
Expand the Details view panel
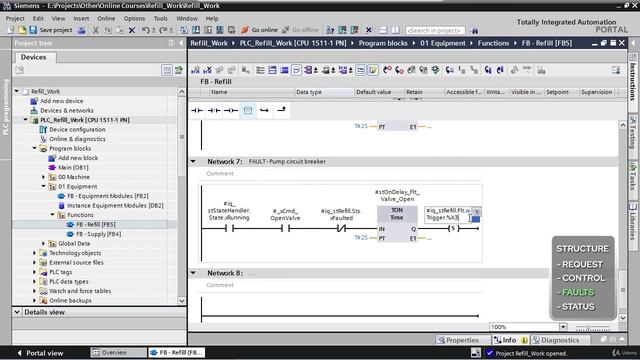pyautogui.click(x=17, y=312)
